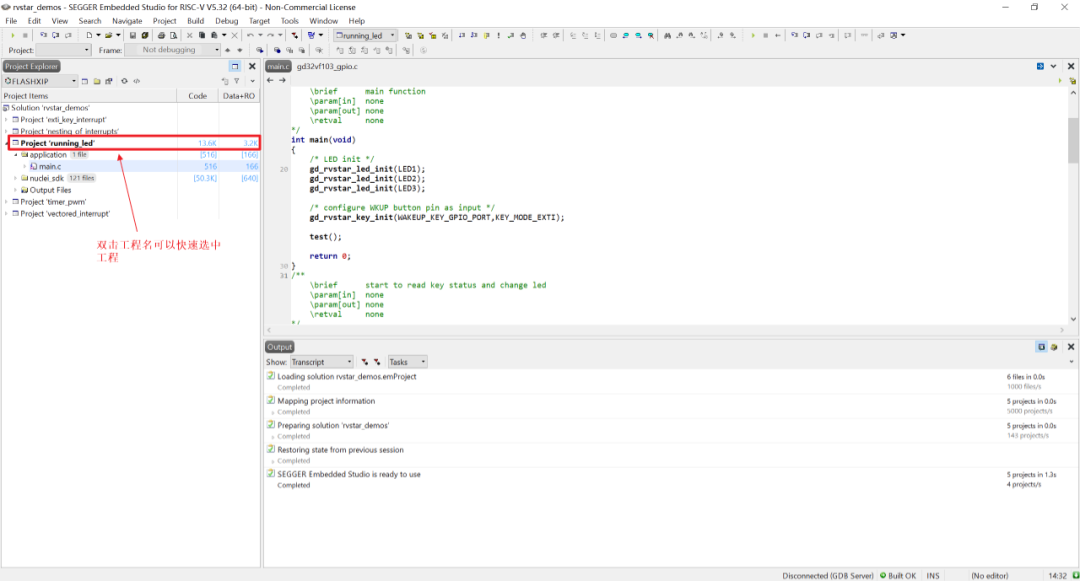The height and width of the screenshot is (581, 1080).
Task: Click the 'Loading solution rvstar_demos.emProject' entry
Action: tap(346, 377)
